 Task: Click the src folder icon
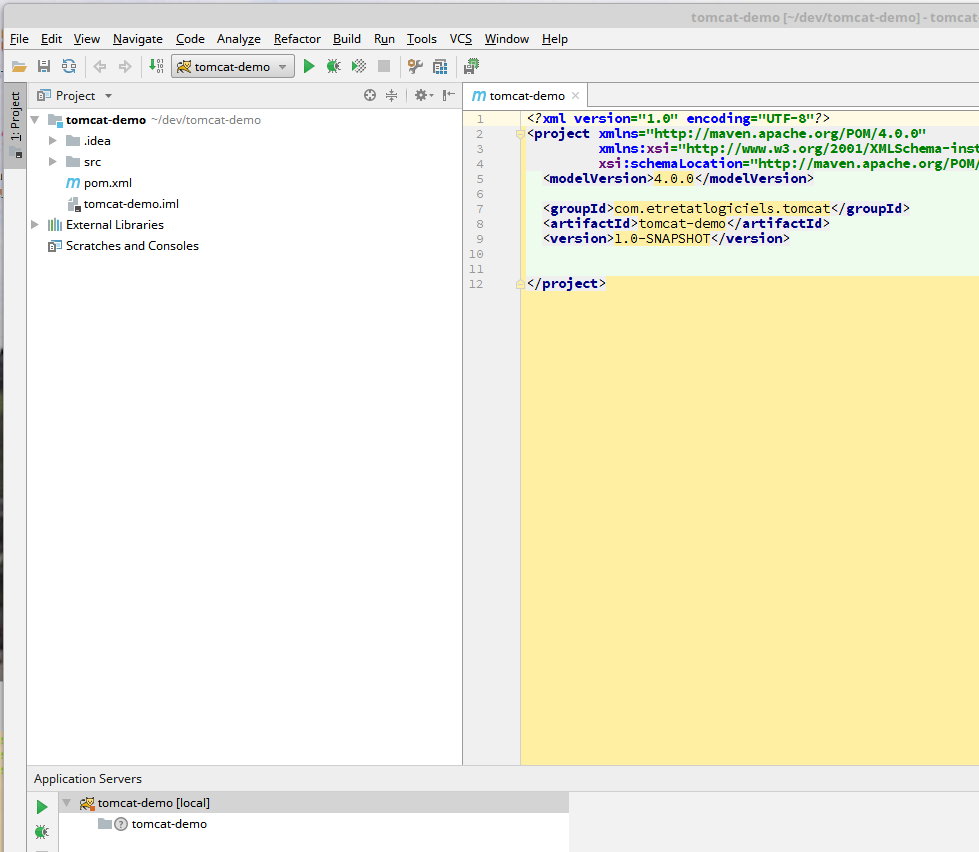(73, 162)
